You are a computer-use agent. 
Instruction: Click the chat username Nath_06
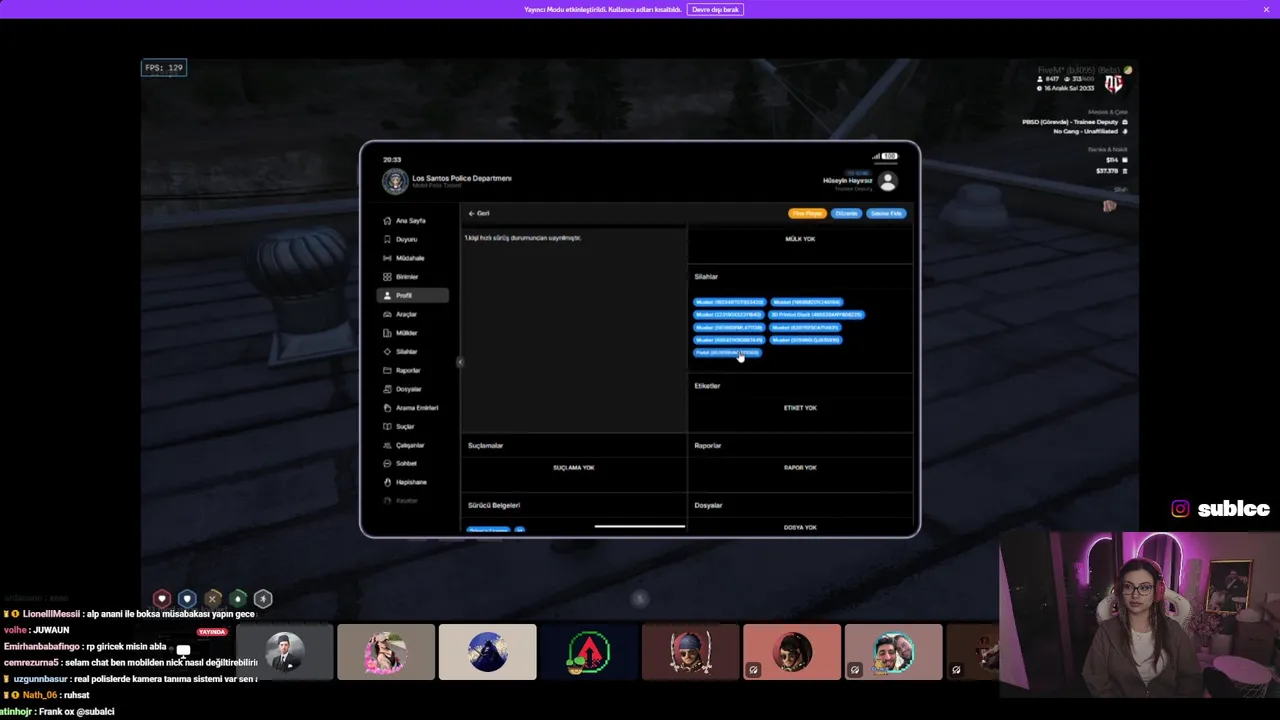coord(40,695)
